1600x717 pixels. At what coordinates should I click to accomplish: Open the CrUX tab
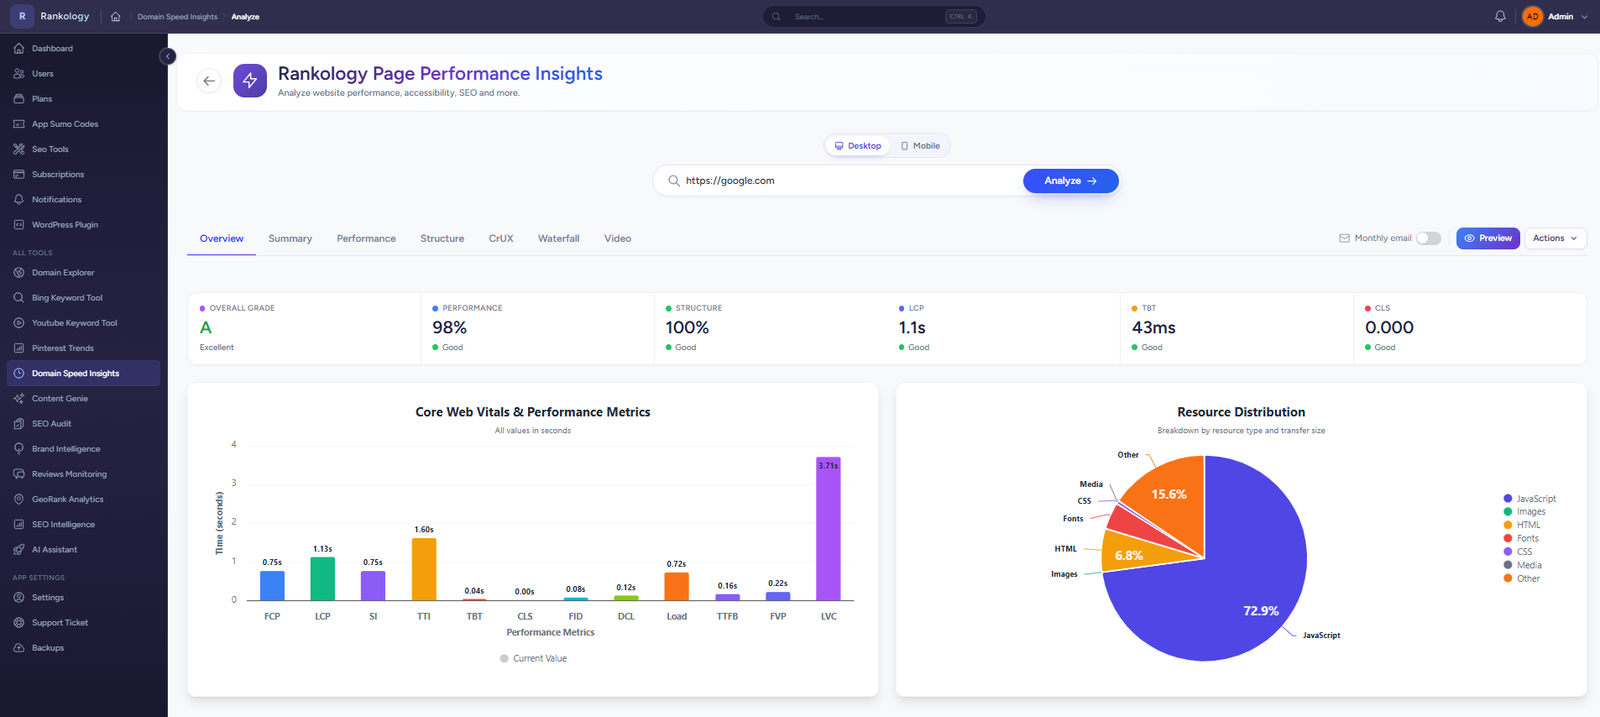501,238
